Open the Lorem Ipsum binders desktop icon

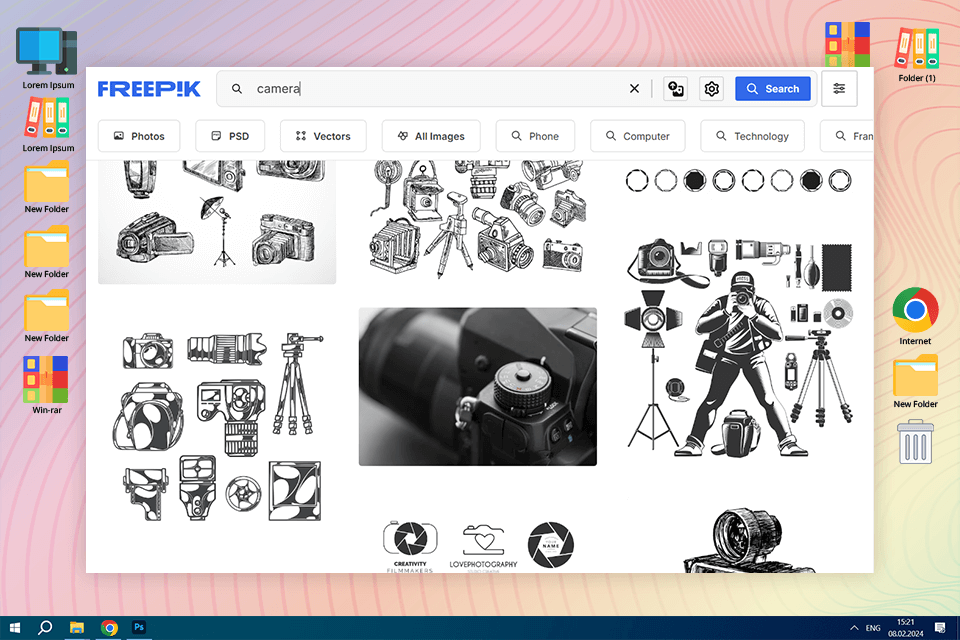48,126
